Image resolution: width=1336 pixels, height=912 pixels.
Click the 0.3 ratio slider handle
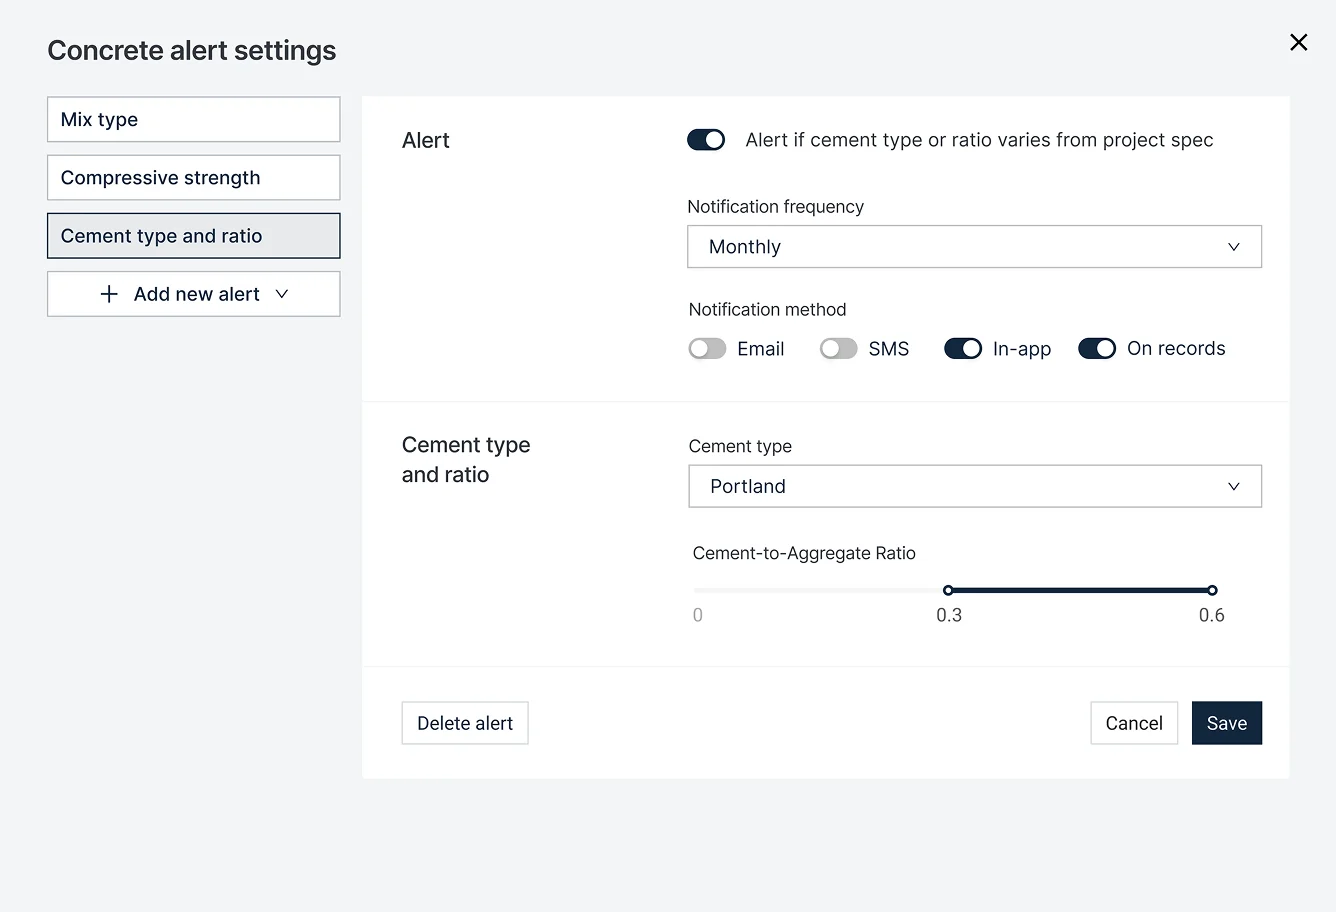click(x=948, y=590)
